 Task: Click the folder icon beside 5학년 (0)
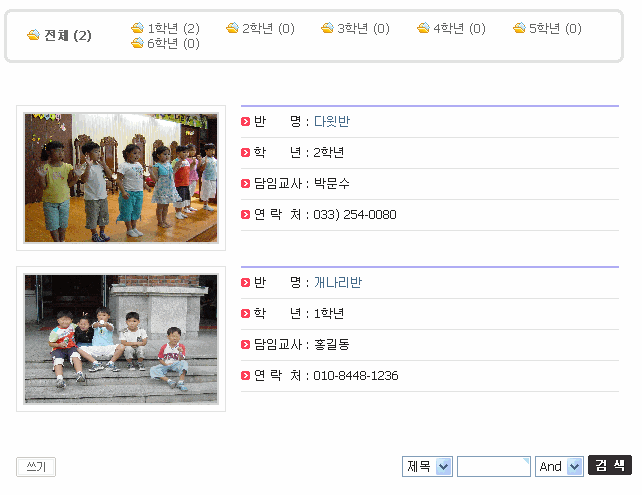pos(519,28)
